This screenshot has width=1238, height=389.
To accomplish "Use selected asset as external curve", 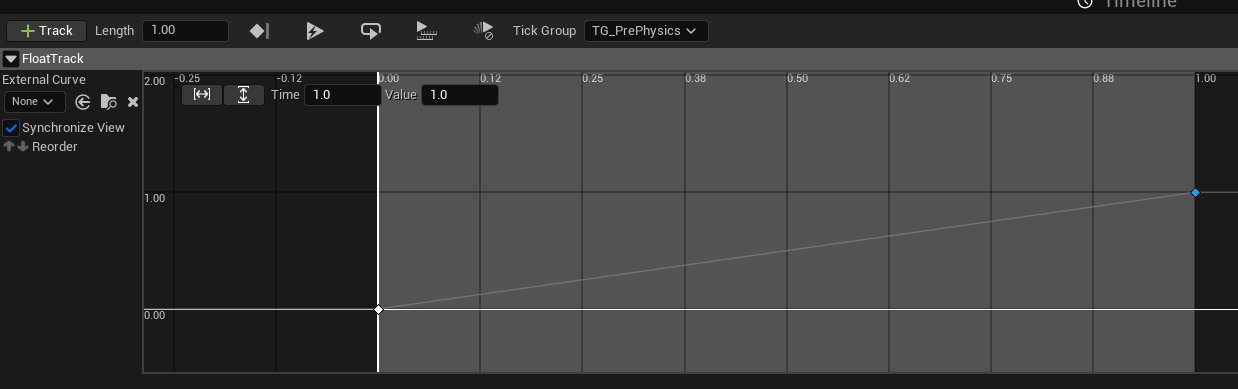I will tap(83, 102).
